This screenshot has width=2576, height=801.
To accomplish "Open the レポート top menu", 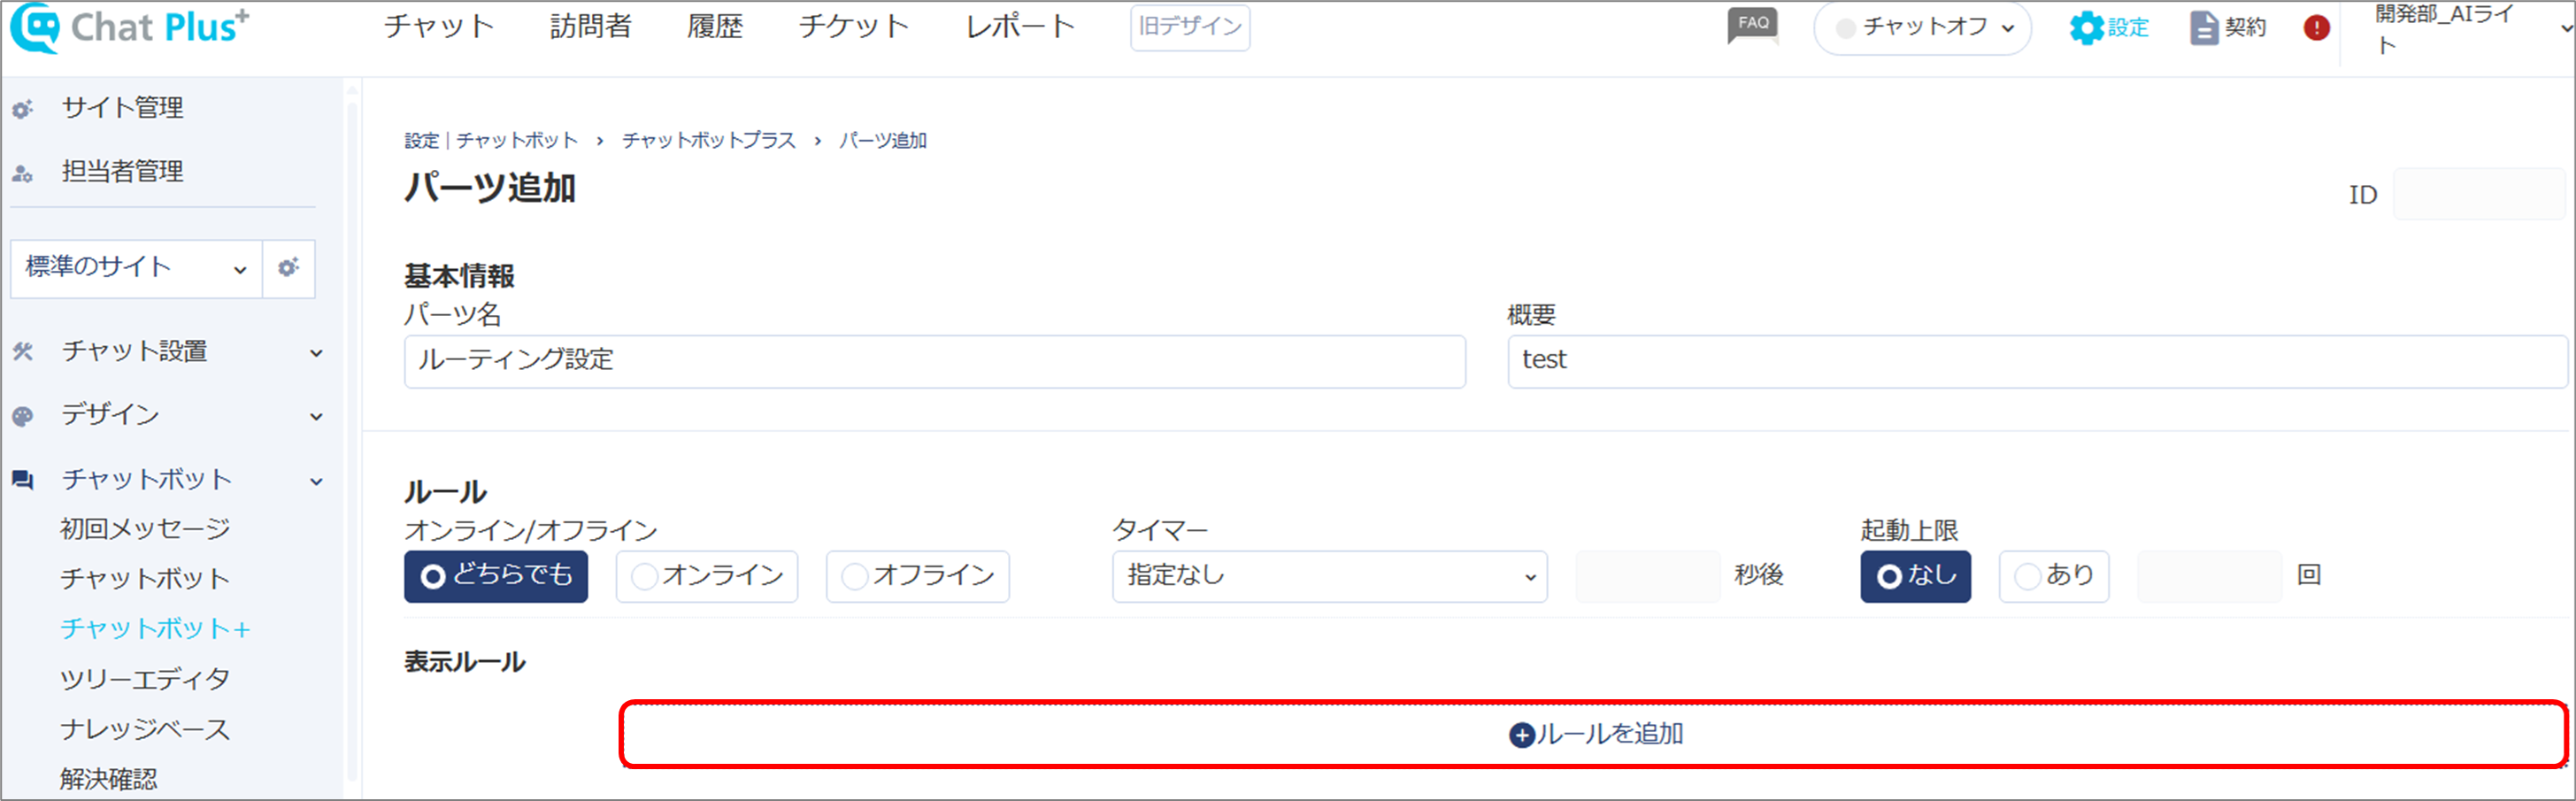I will [x=1020, y=27].
